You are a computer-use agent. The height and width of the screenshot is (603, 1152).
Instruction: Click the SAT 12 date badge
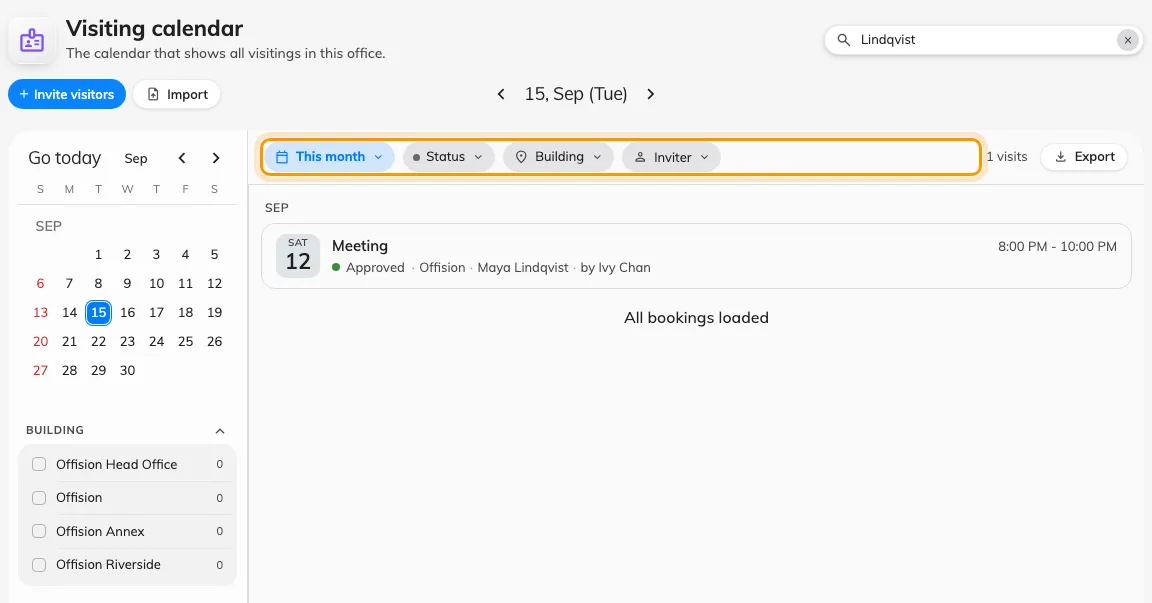click(x=298, y=256)
